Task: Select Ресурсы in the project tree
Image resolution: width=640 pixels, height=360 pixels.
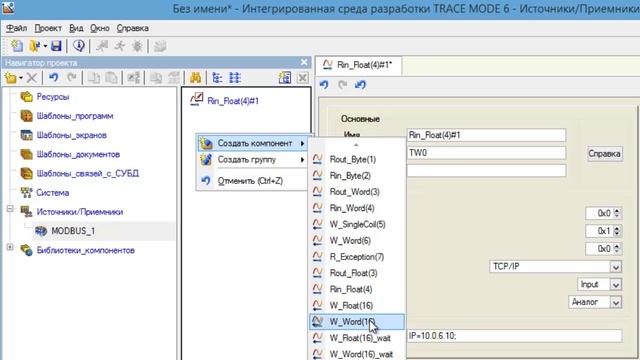Action: tap(53, 97)
